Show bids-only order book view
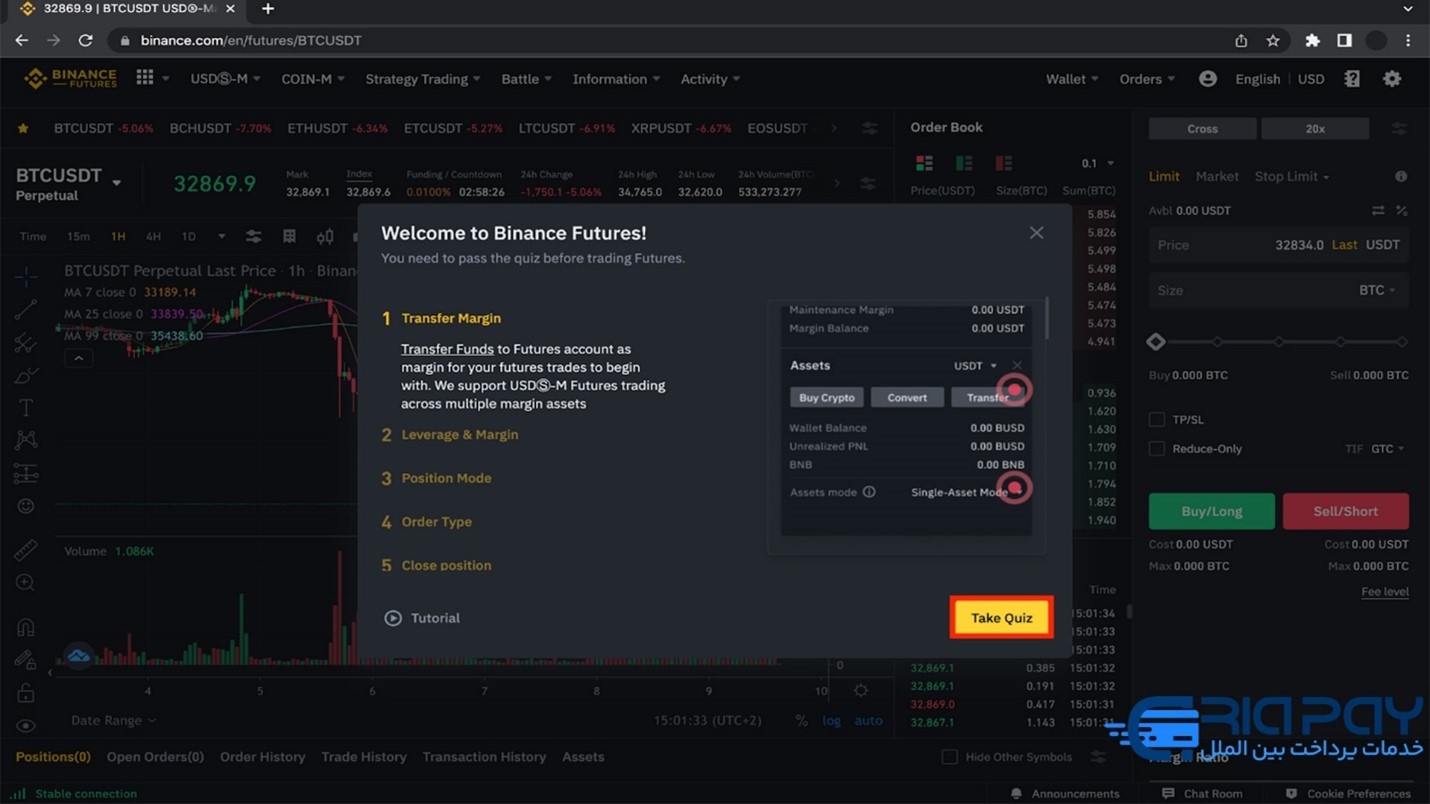Image resolution: width=1430 pixels, height=804 pixels. click(964, 163)
